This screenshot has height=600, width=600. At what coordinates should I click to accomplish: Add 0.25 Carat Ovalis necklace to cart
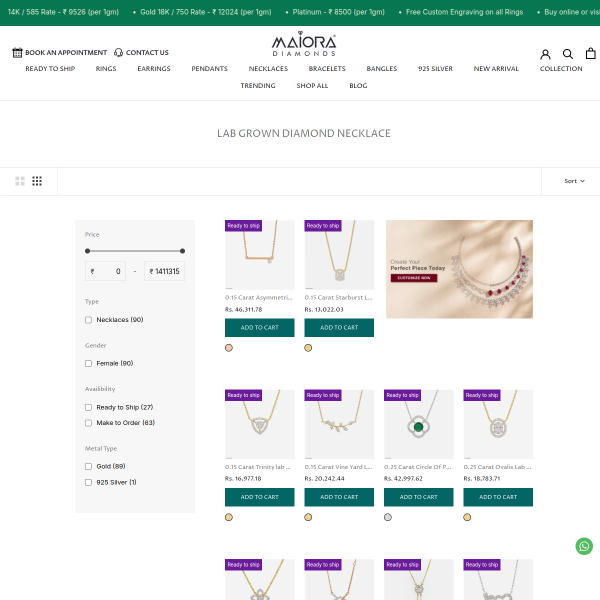pos(498,497)
